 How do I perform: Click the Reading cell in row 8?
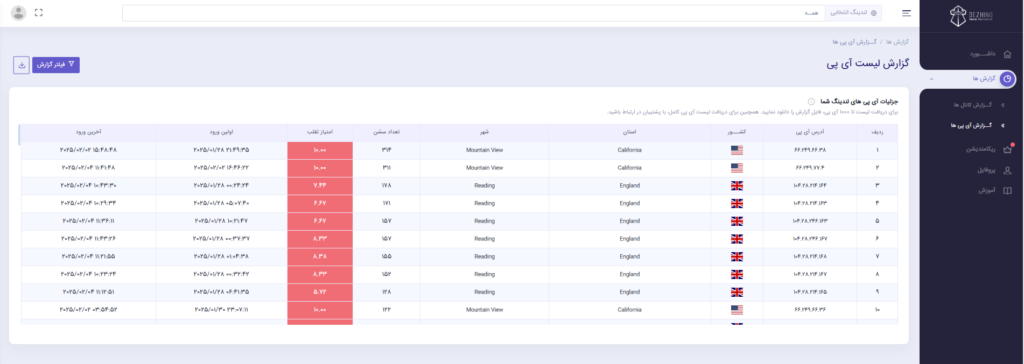(x=485, y=274)
